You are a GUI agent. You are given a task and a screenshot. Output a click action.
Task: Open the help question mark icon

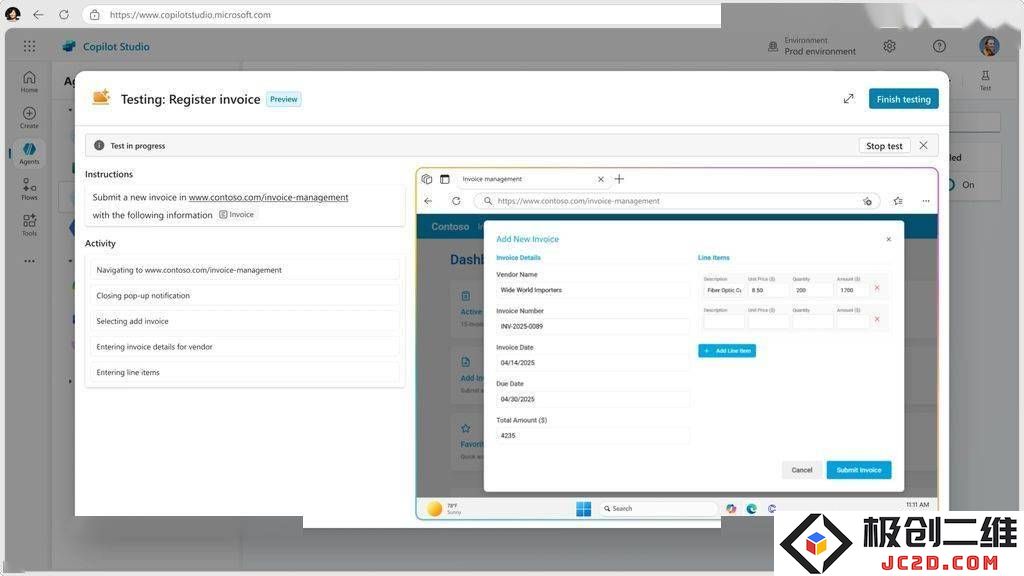[x=939, y=46]
